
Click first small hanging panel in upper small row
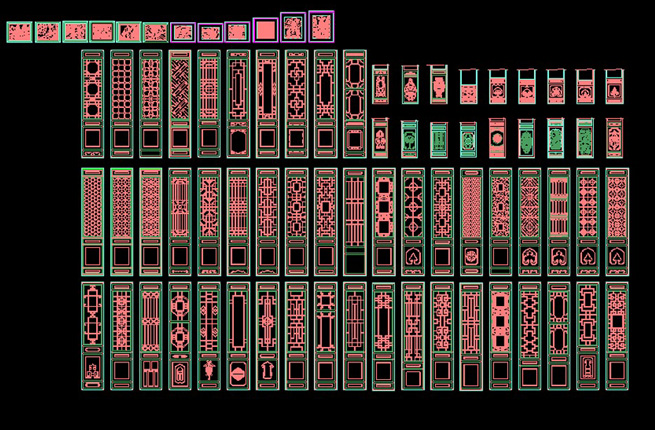381,85
